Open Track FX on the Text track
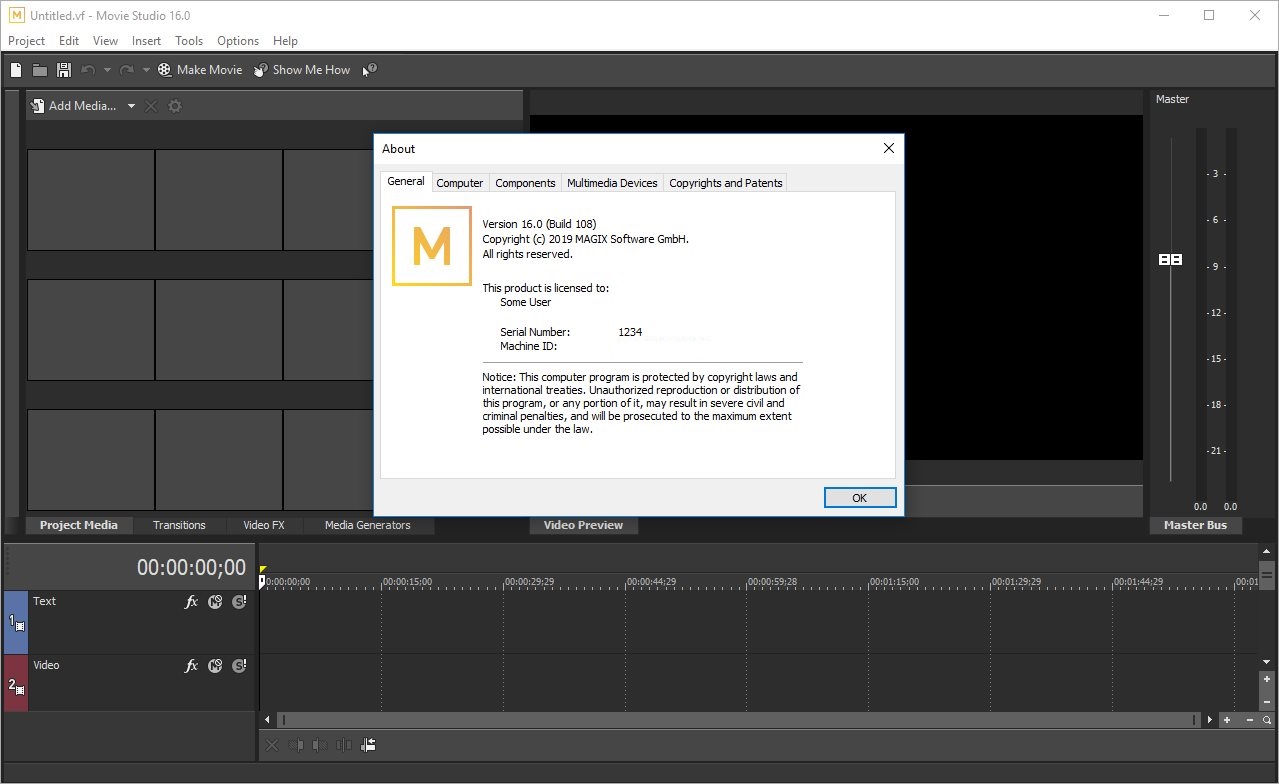This screenshot has height=784, width=1279. click(x=192, y=602)
